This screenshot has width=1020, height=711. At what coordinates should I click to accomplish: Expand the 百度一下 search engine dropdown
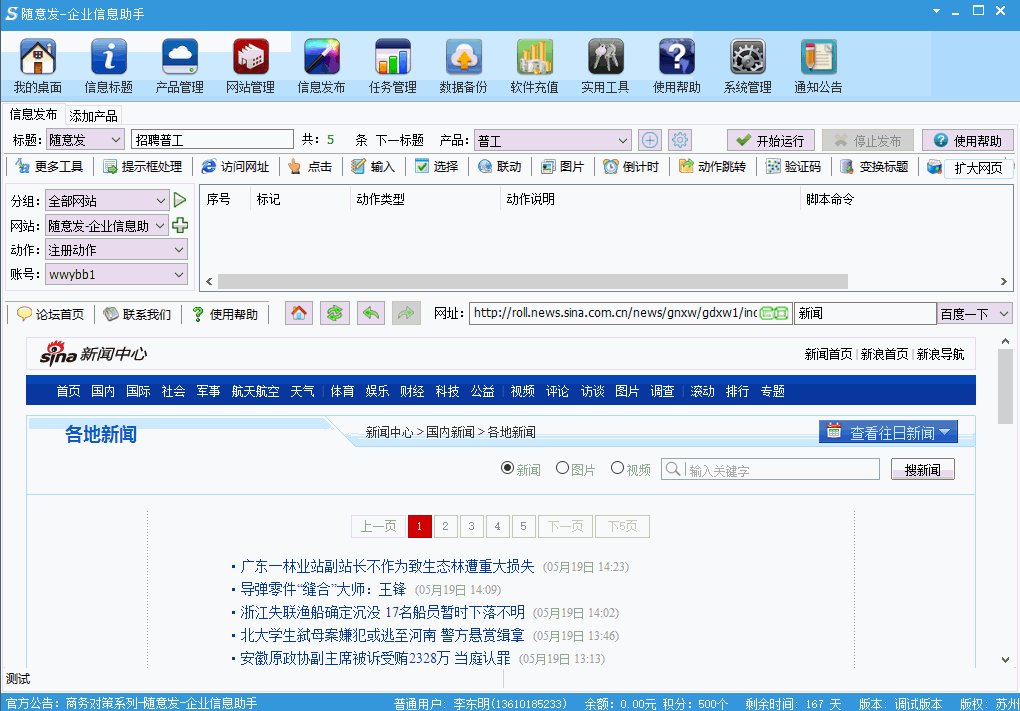pyautogui.click(x=1004, y=314)
